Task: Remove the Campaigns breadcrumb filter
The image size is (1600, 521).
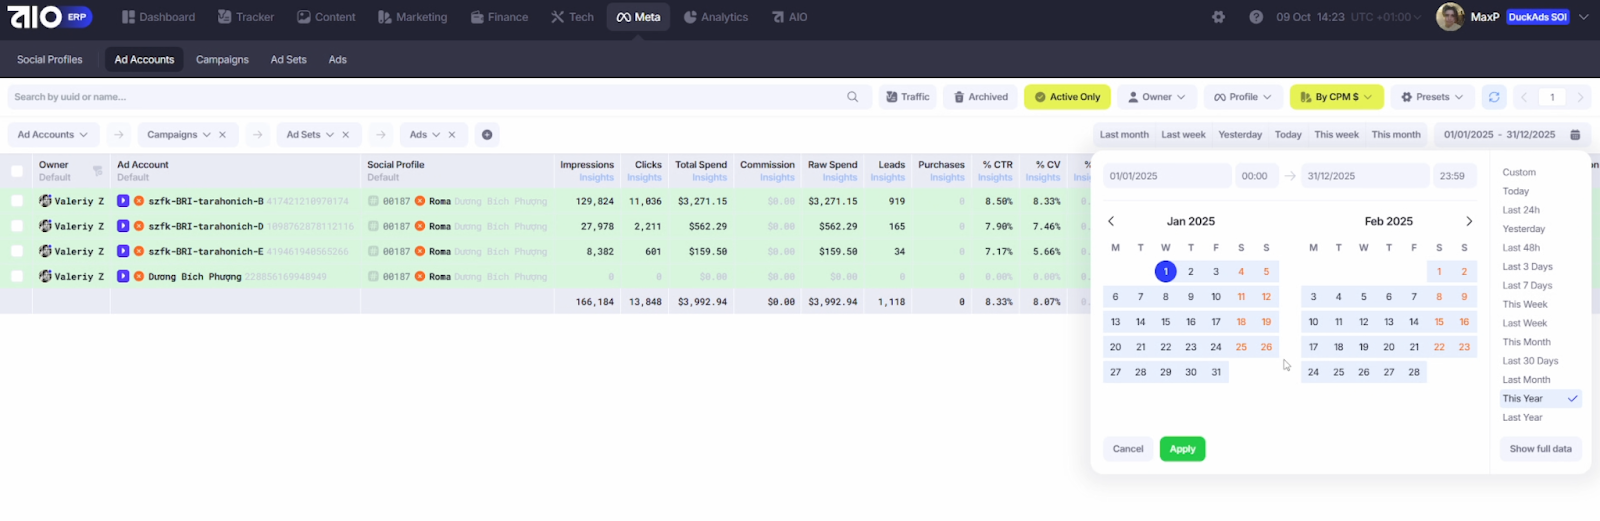Action: click(222, 135)
